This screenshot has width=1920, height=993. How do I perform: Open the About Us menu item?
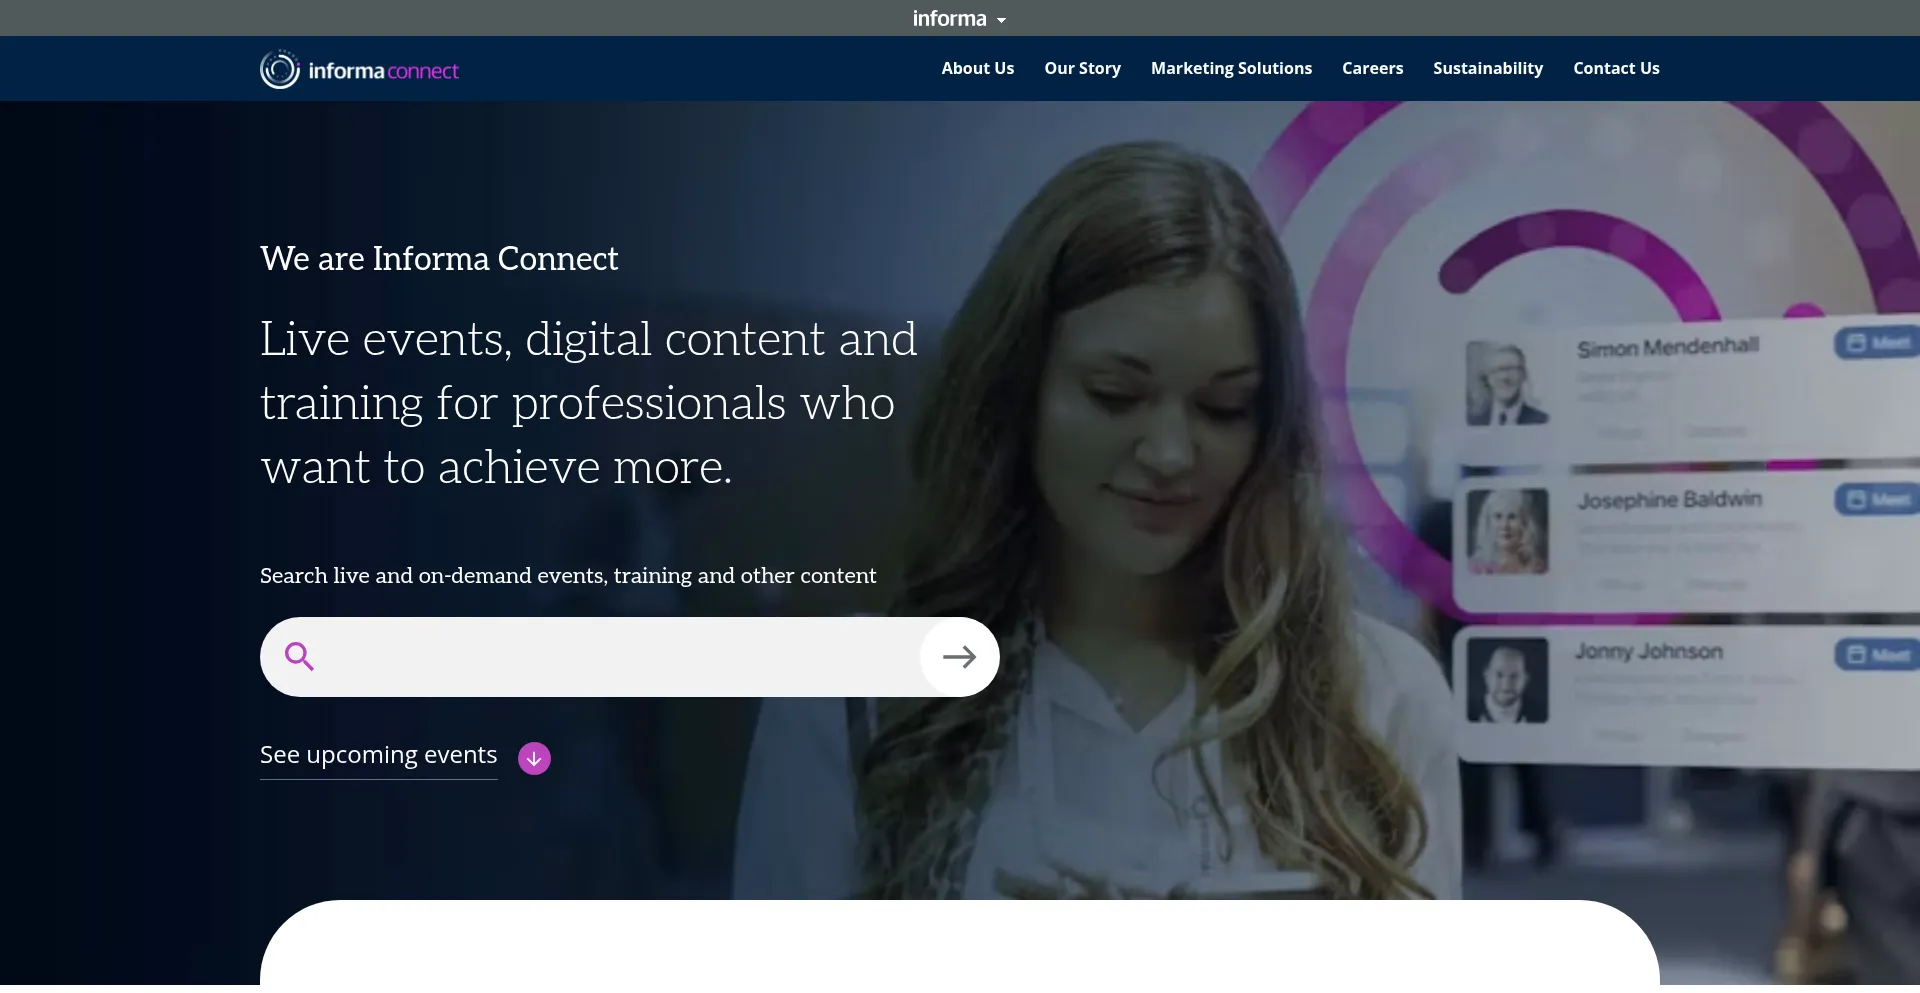(x=977, y=68)
